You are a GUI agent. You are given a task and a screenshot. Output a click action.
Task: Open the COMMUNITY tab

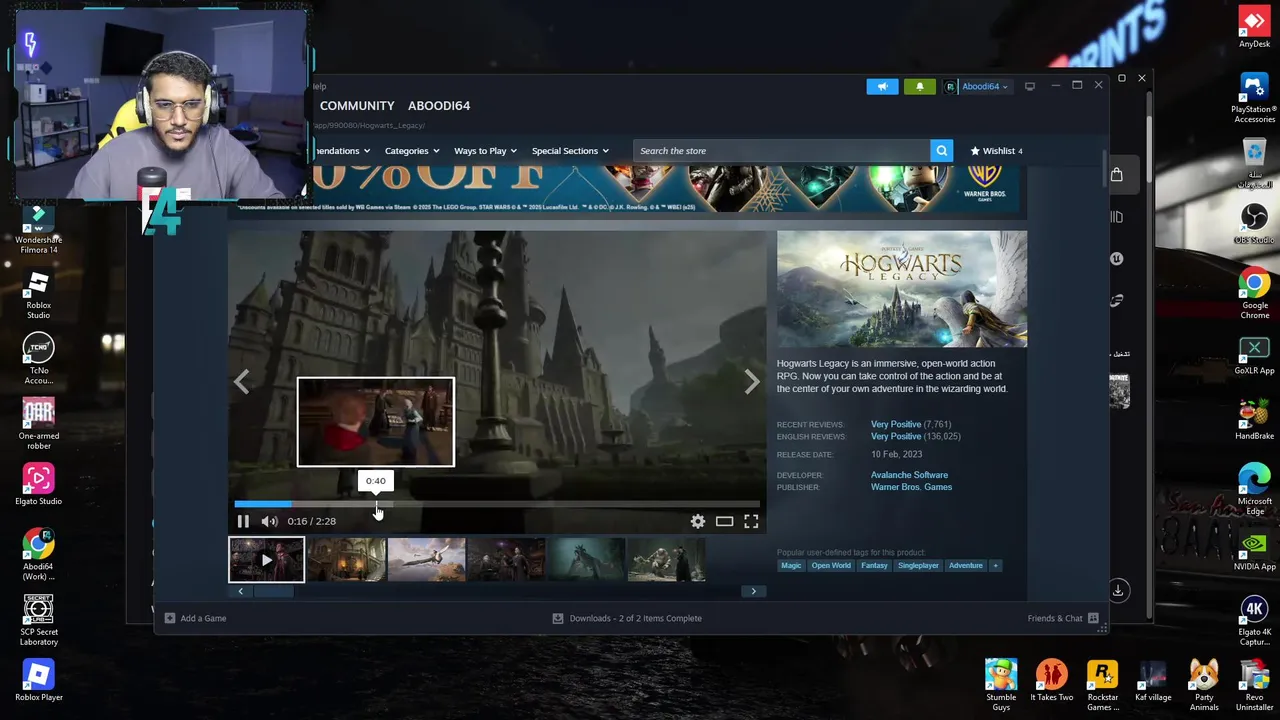click(x=357, y=105)
